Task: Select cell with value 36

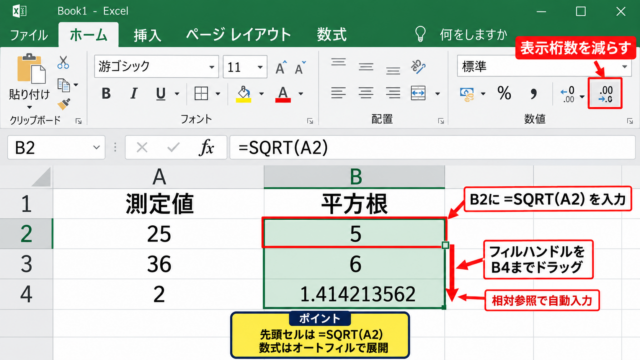Action: pyautogui.click(x=159, y=264)
